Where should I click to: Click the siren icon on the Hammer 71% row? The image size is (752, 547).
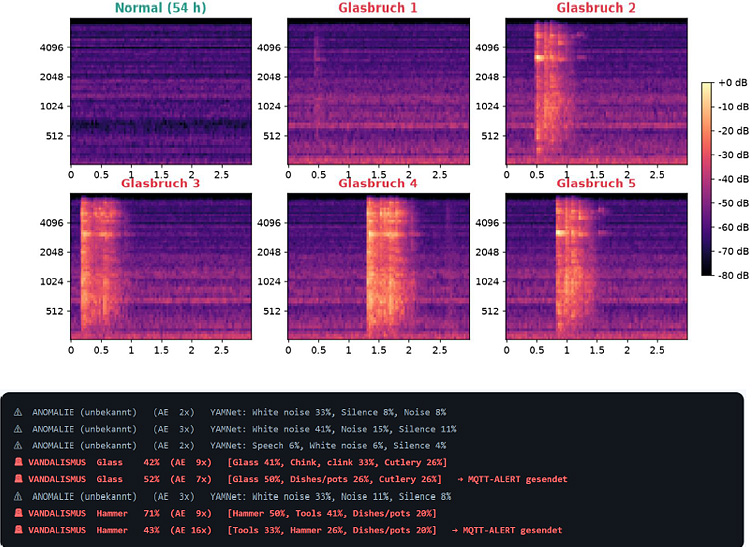(x=18, y=513)
